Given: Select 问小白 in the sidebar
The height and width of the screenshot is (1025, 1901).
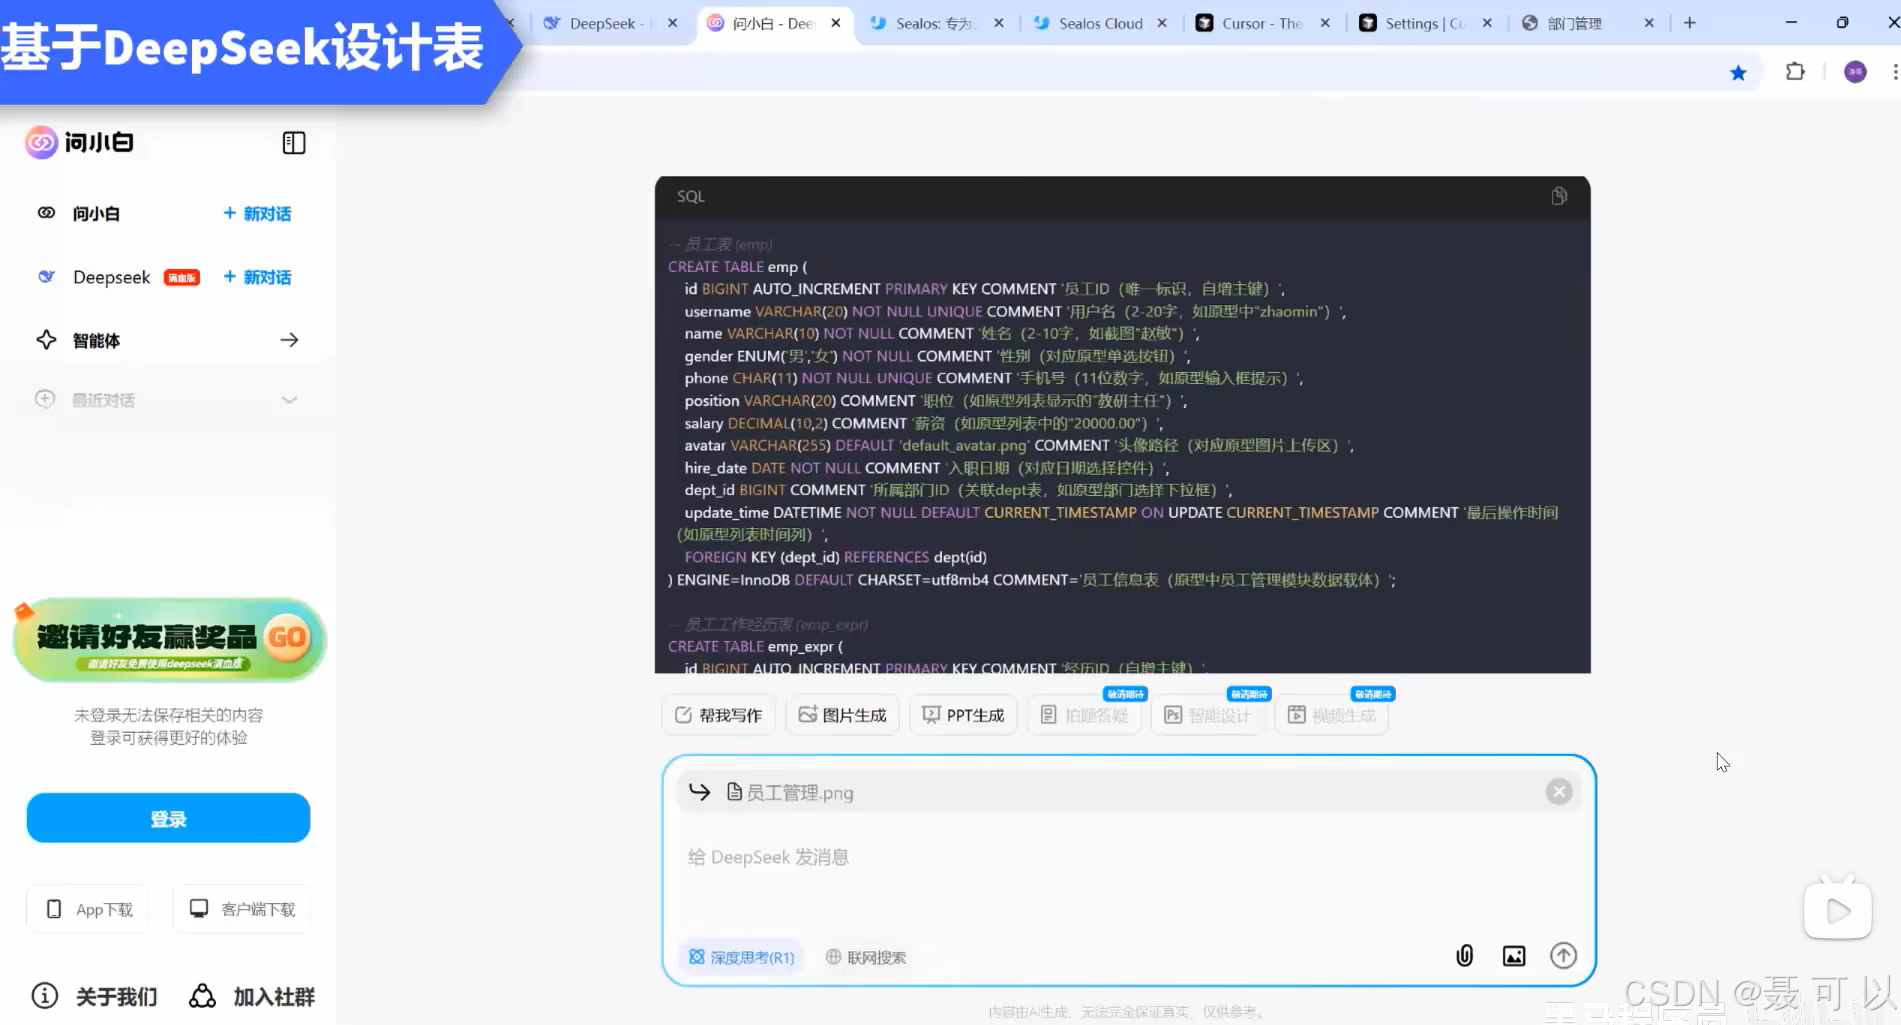Looking at the screenshot, I should point(96,213).
